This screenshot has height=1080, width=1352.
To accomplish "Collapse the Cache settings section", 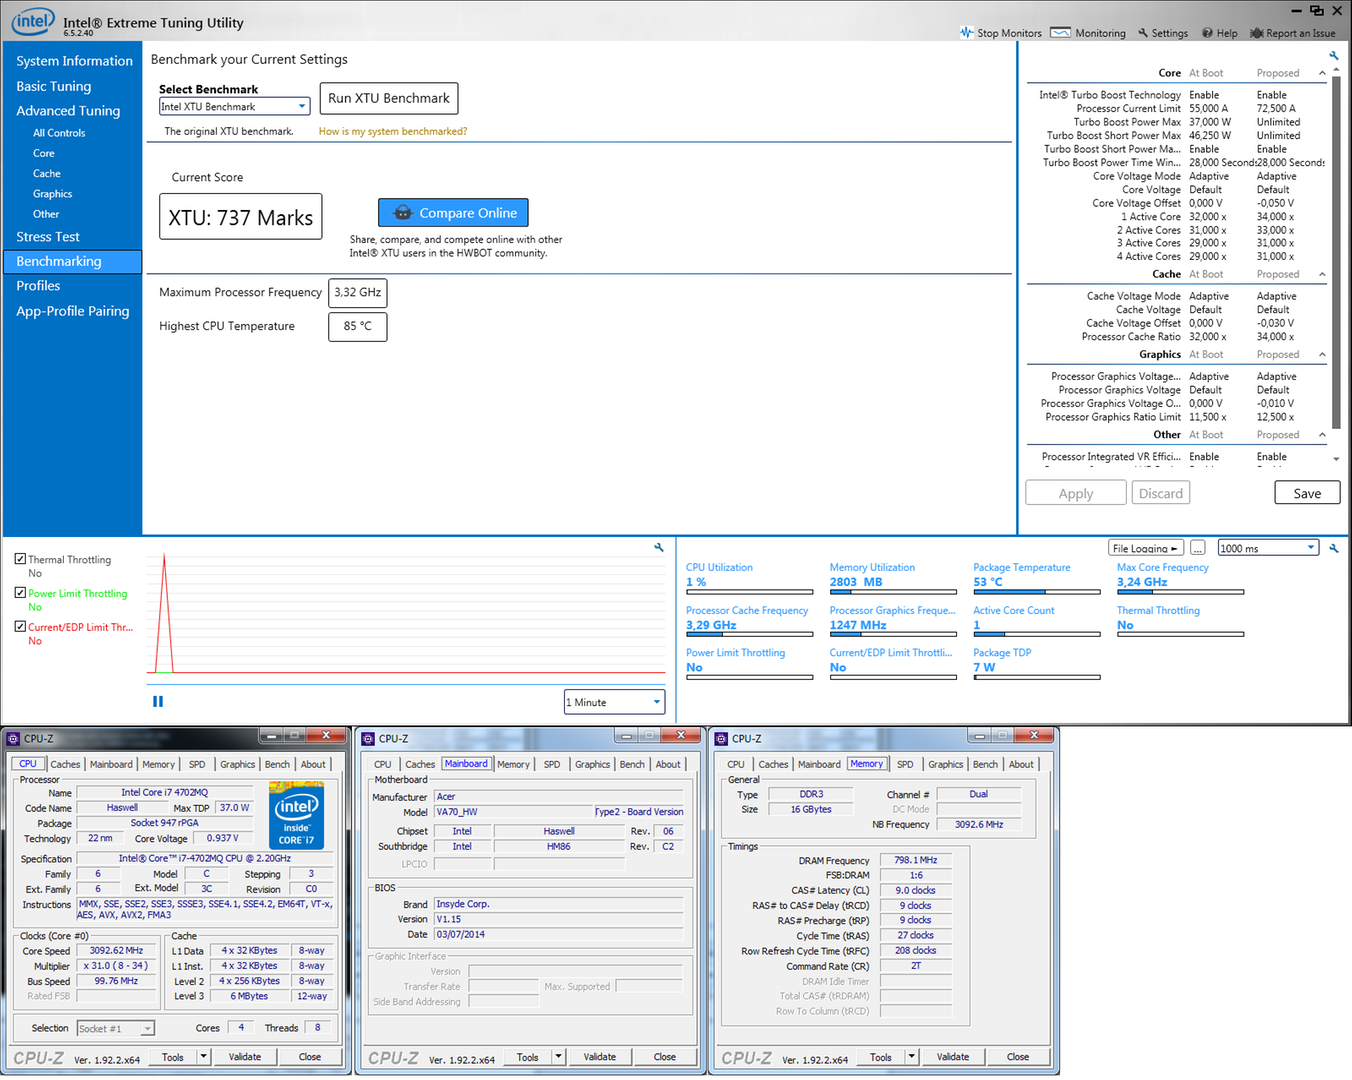I will [1322, 274].
